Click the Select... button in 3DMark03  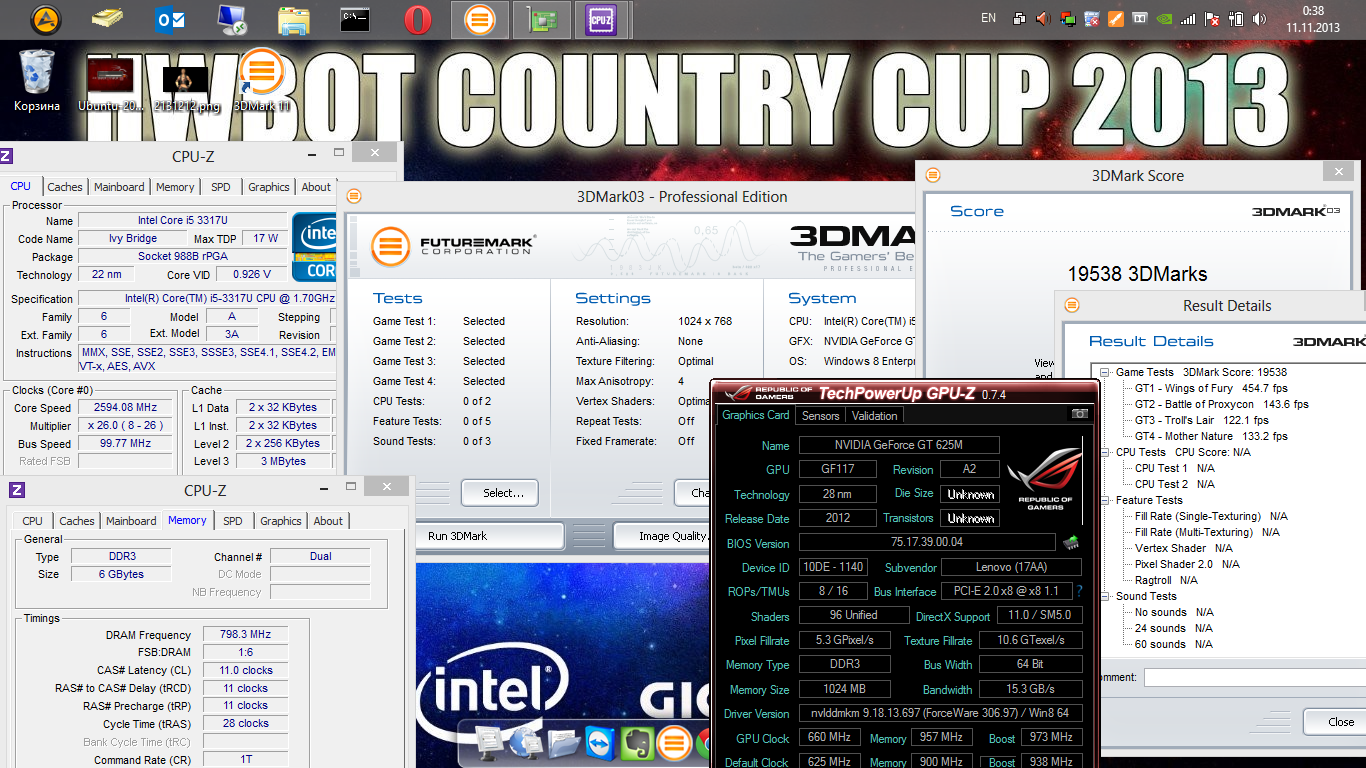click(499, 493)
